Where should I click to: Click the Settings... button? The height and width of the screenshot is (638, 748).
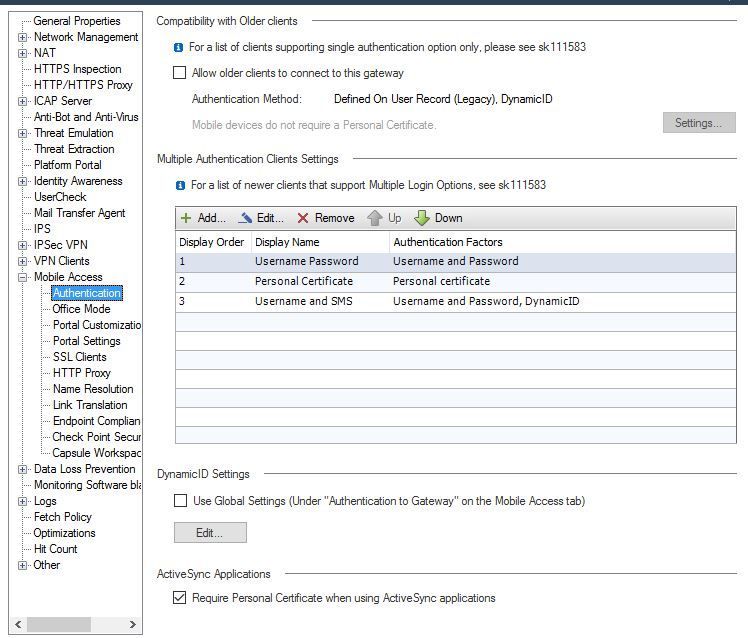coord(698,123)
